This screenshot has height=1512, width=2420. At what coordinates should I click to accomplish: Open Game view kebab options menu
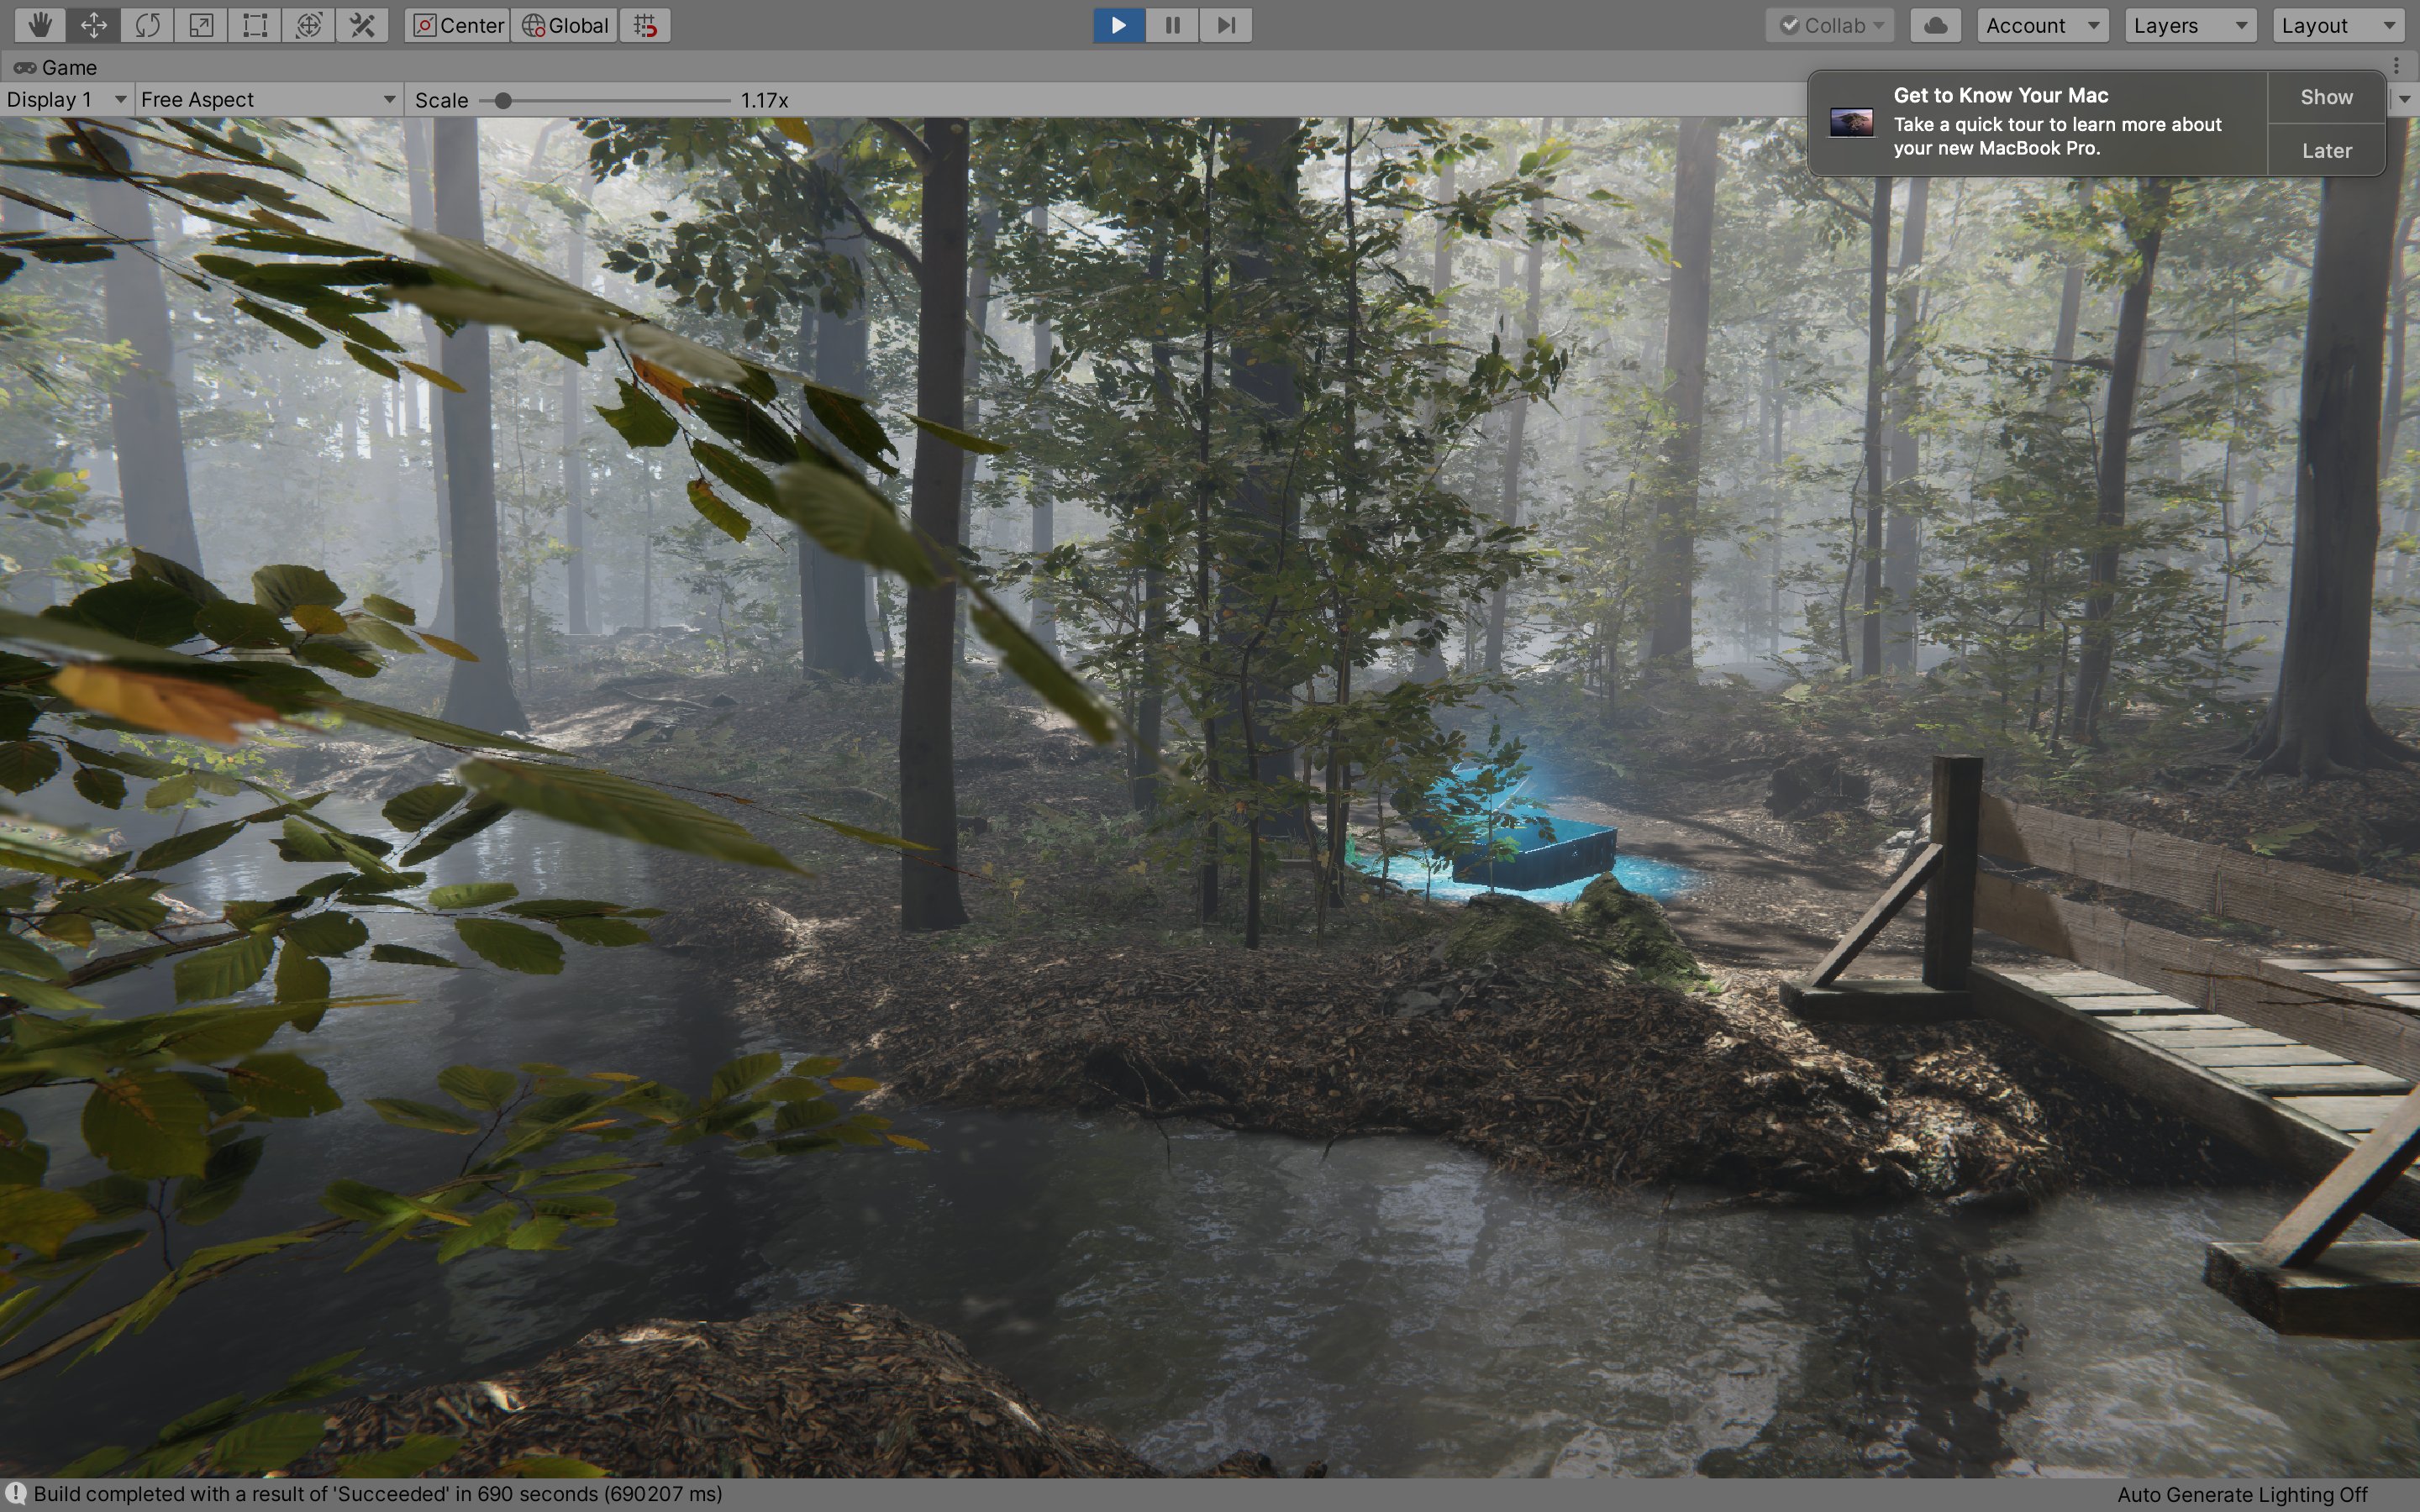pos(2397,66)
